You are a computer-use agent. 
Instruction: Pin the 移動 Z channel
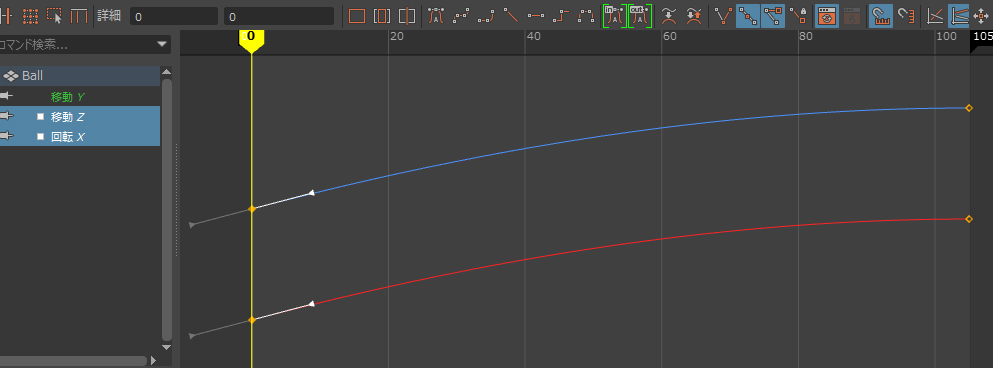[6, 116]
